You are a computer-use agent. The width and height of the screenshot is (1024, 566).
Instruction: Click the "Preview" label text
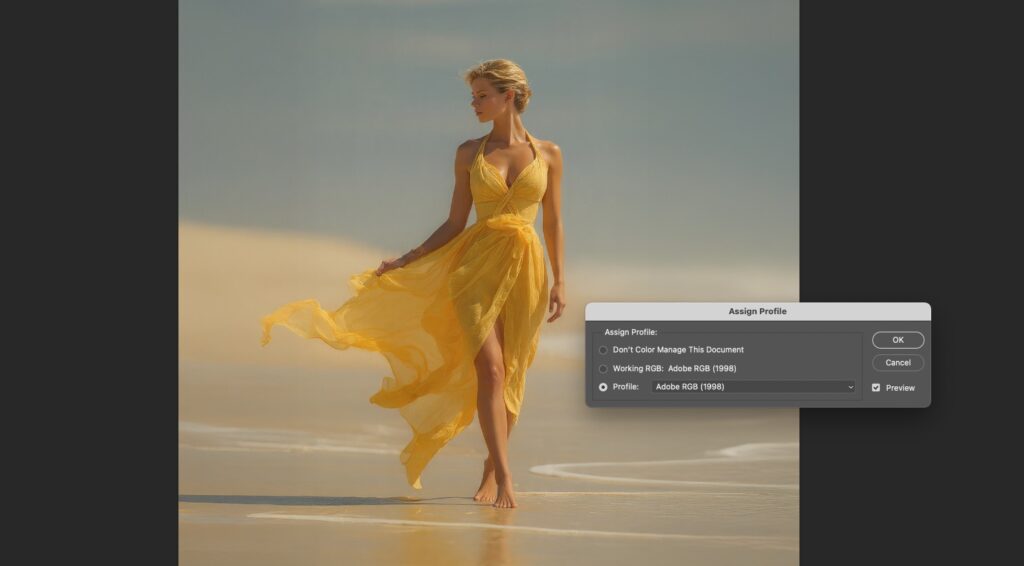click(x=900, y=388)
